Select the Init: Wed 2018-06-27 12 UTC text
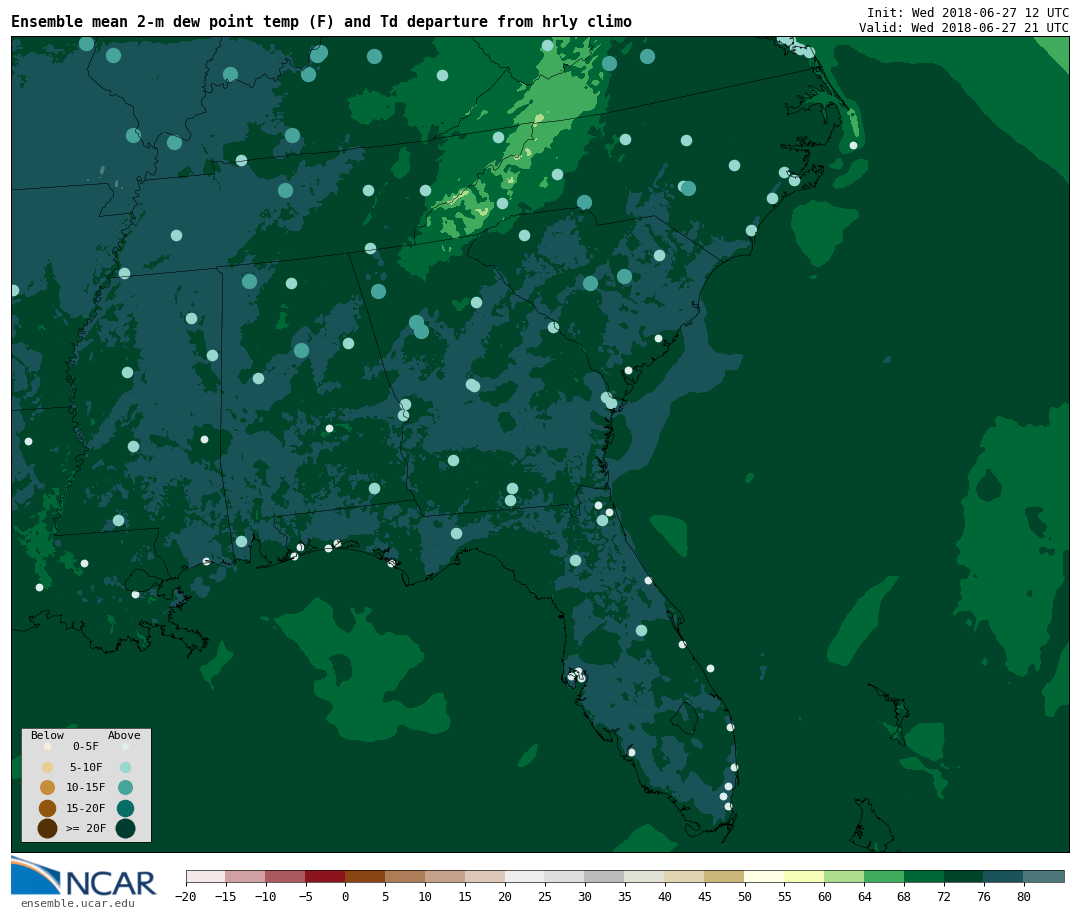1080x915 pixels. (x=968, y=12)
